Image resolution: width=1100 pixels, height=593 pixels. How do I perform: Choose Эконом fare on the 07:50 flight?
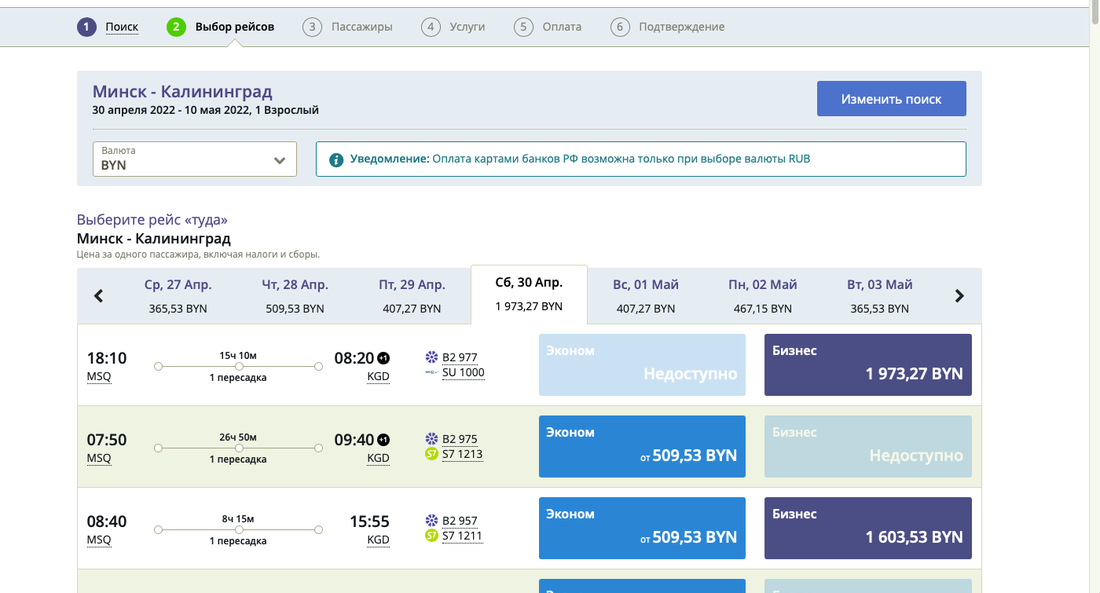641,447
